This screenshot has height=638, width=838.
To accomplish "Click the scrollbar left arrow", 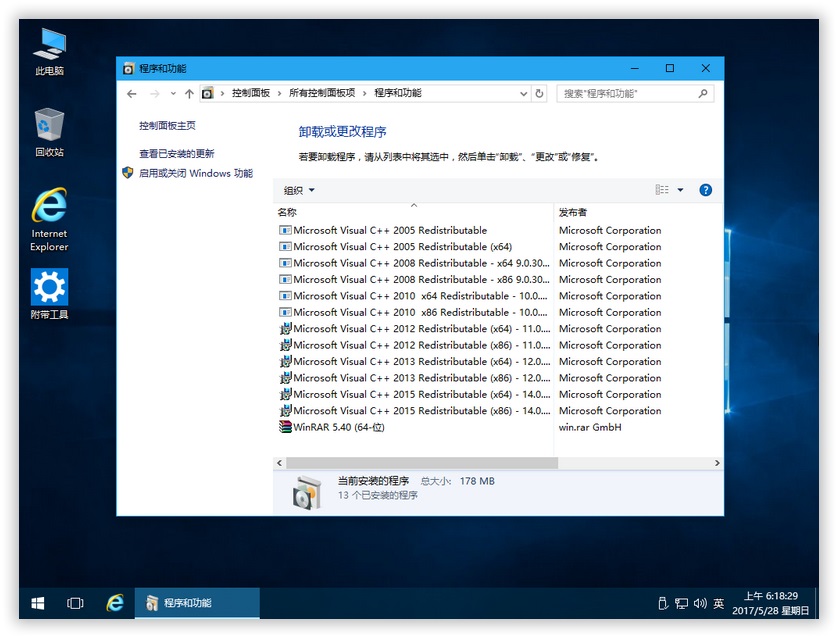I will coord(279,463).
